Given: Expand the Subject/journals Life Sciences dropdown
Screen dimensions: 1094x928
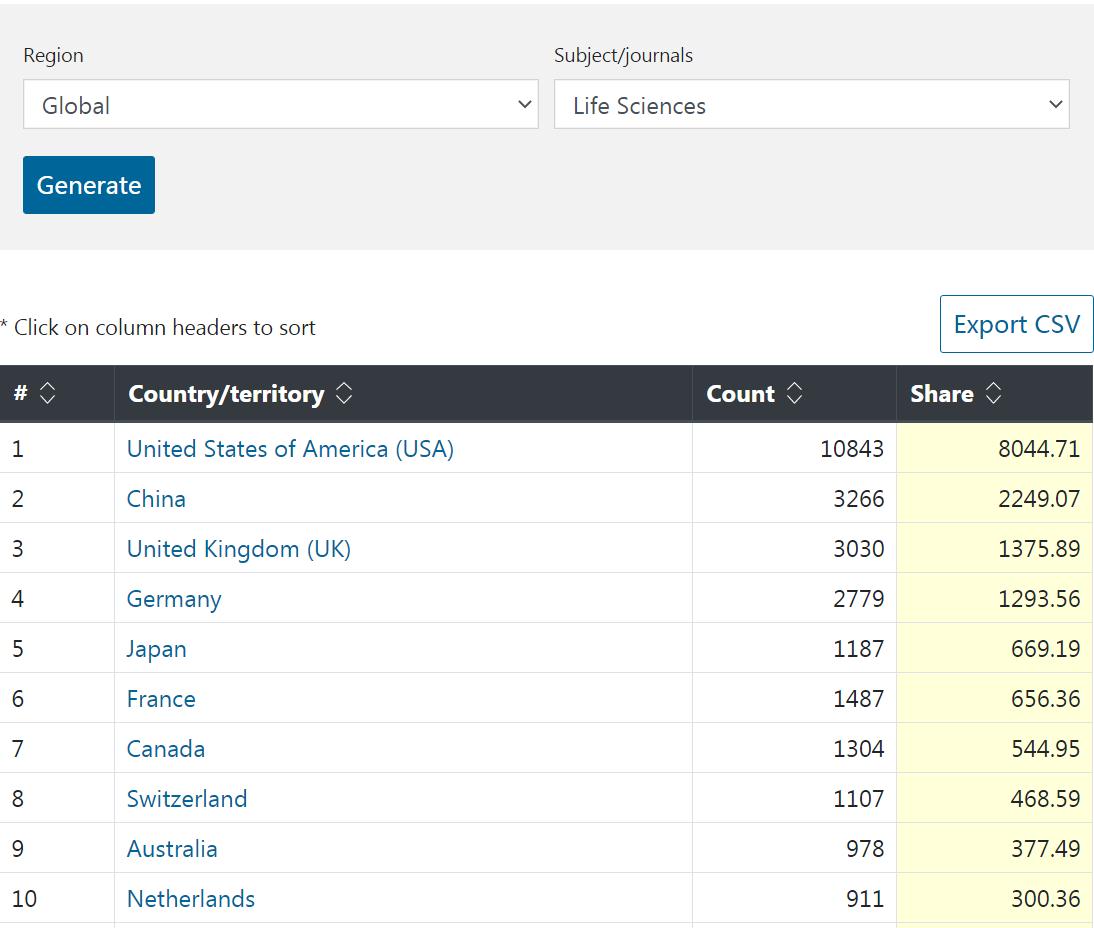Looking at the screenshot, I should [811, 105].
